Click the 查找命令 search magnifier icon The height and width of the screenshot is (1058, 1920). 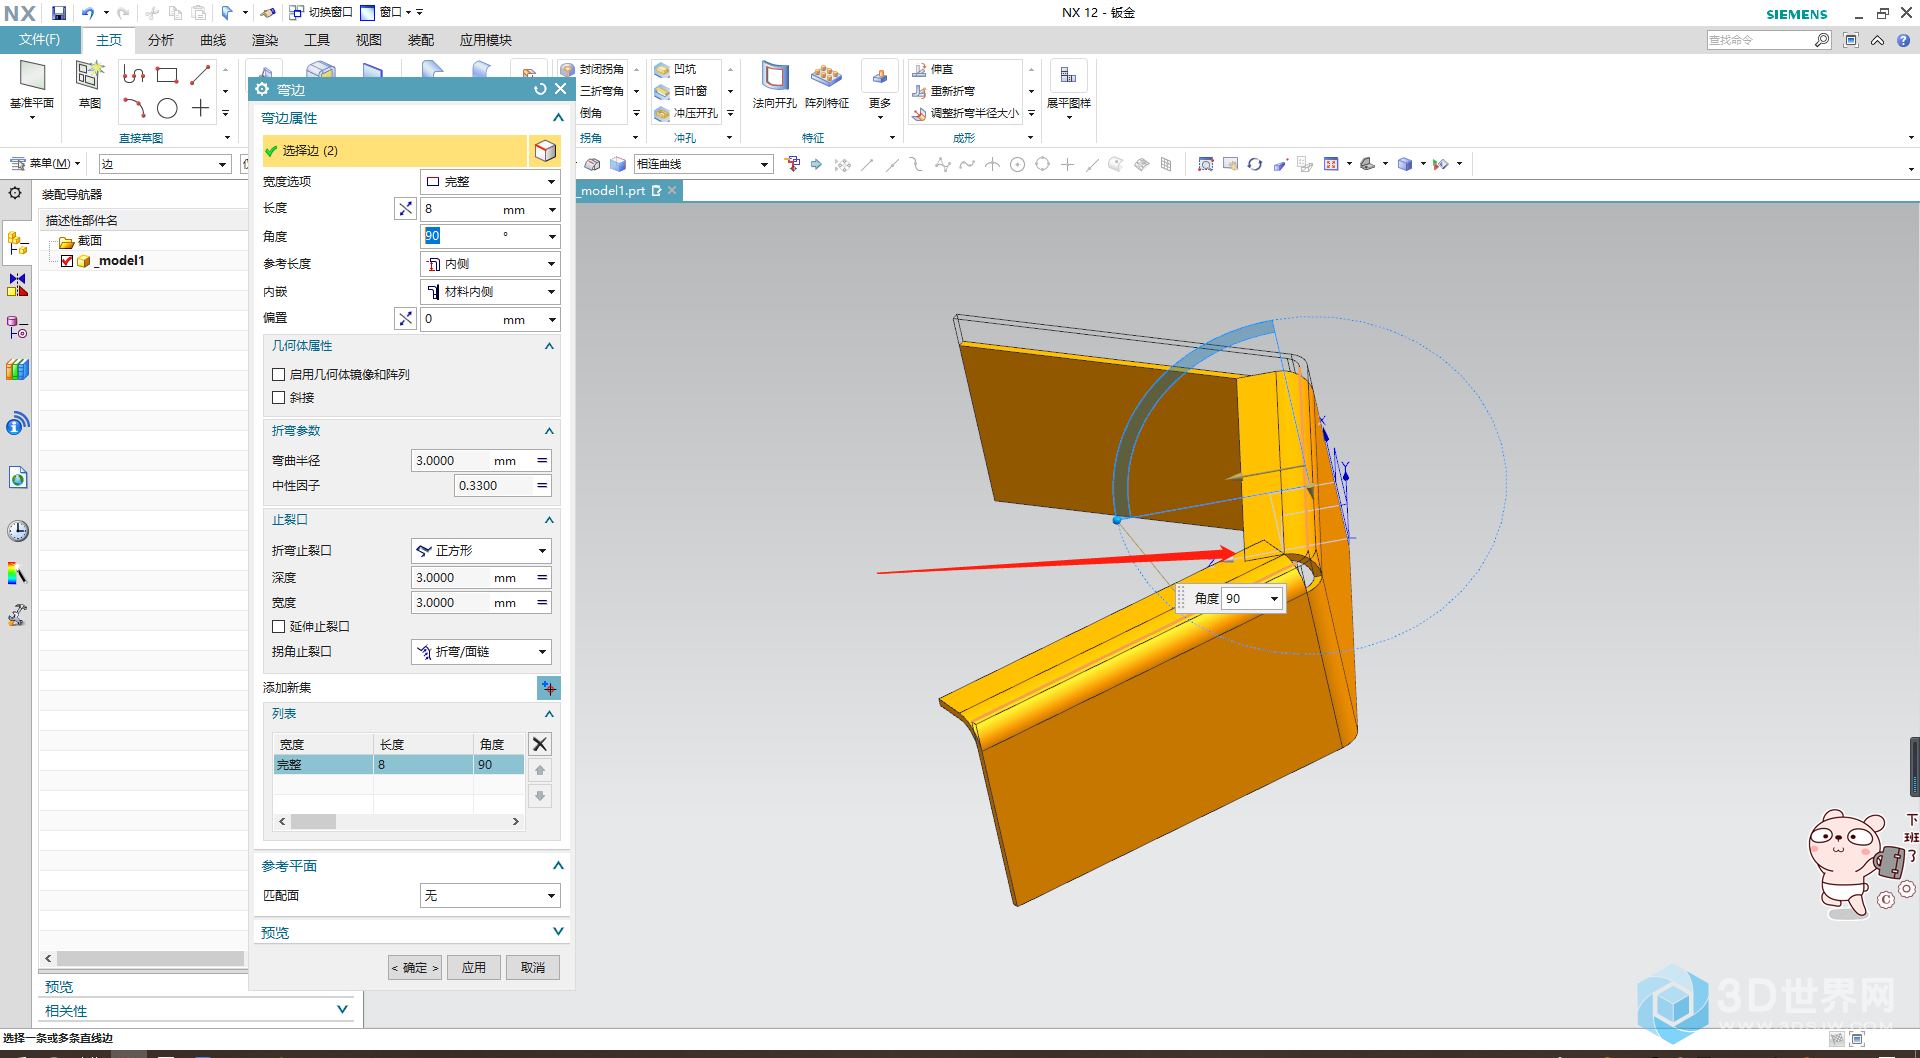[1822, 40]
